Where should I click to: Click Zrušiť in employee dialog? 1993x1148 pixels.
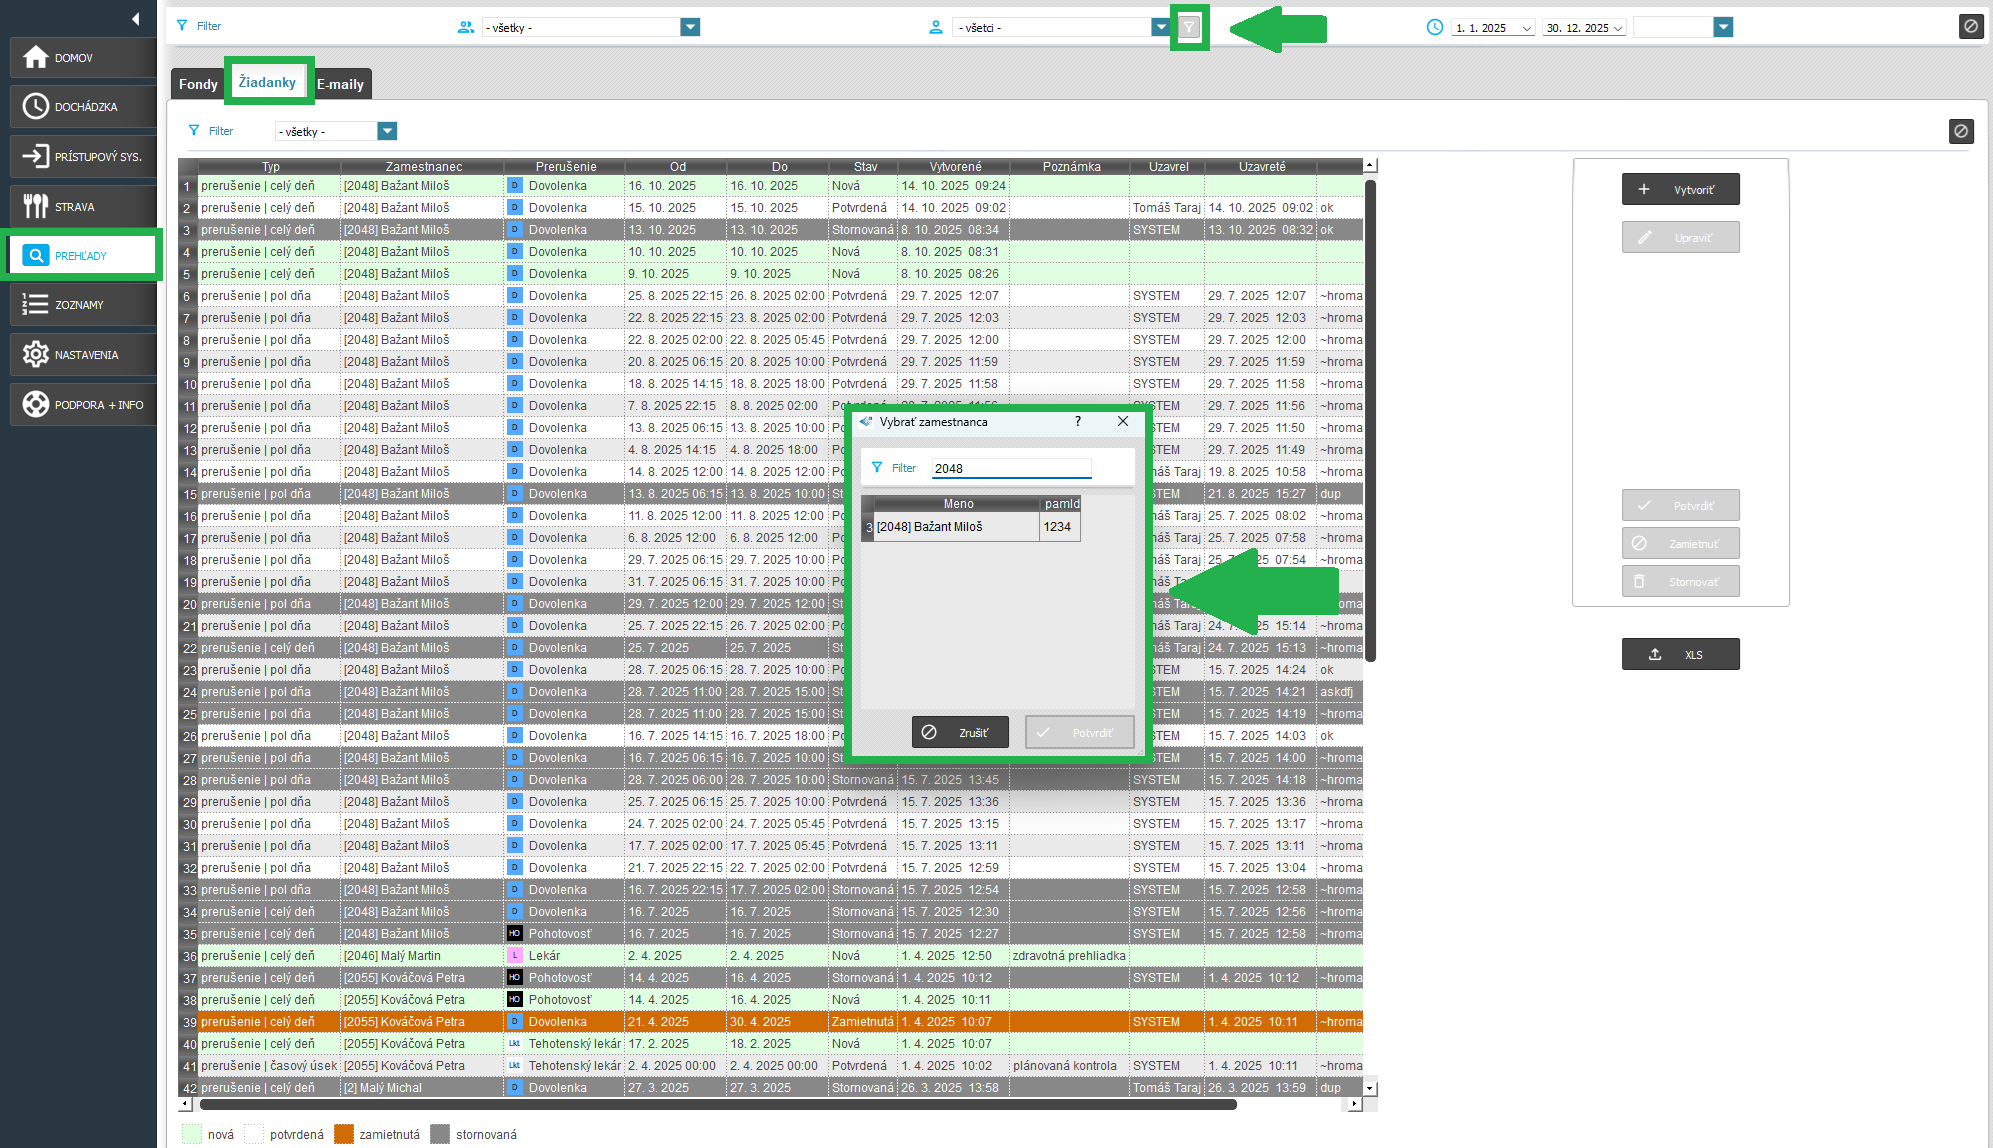pyautogui.click(x=959, y=733)
